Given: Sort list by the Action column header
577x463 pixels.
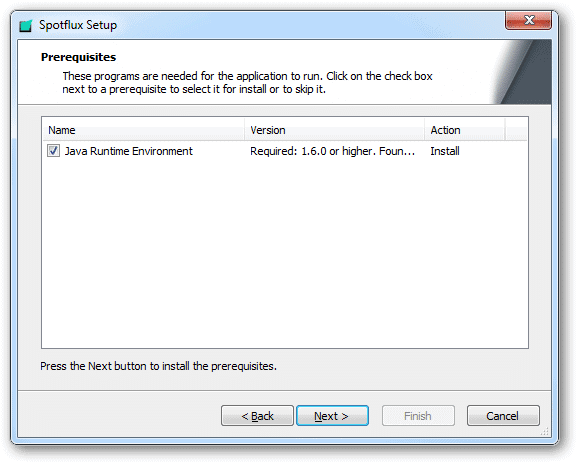Looking at the screenshot, I should [465, 130].
